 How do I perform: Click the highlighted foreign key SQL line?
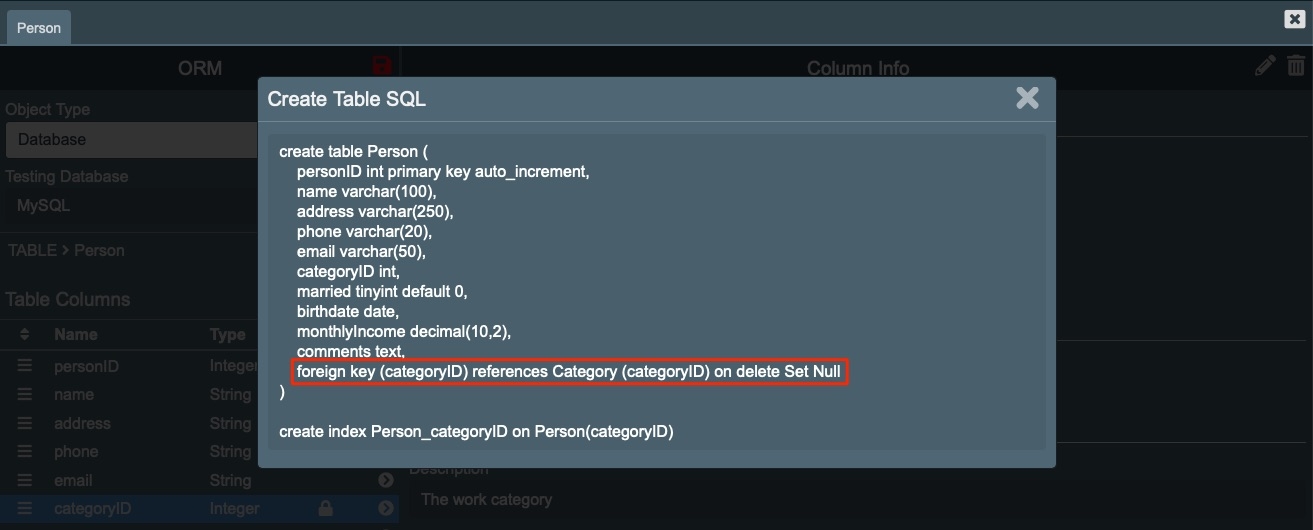568,372
